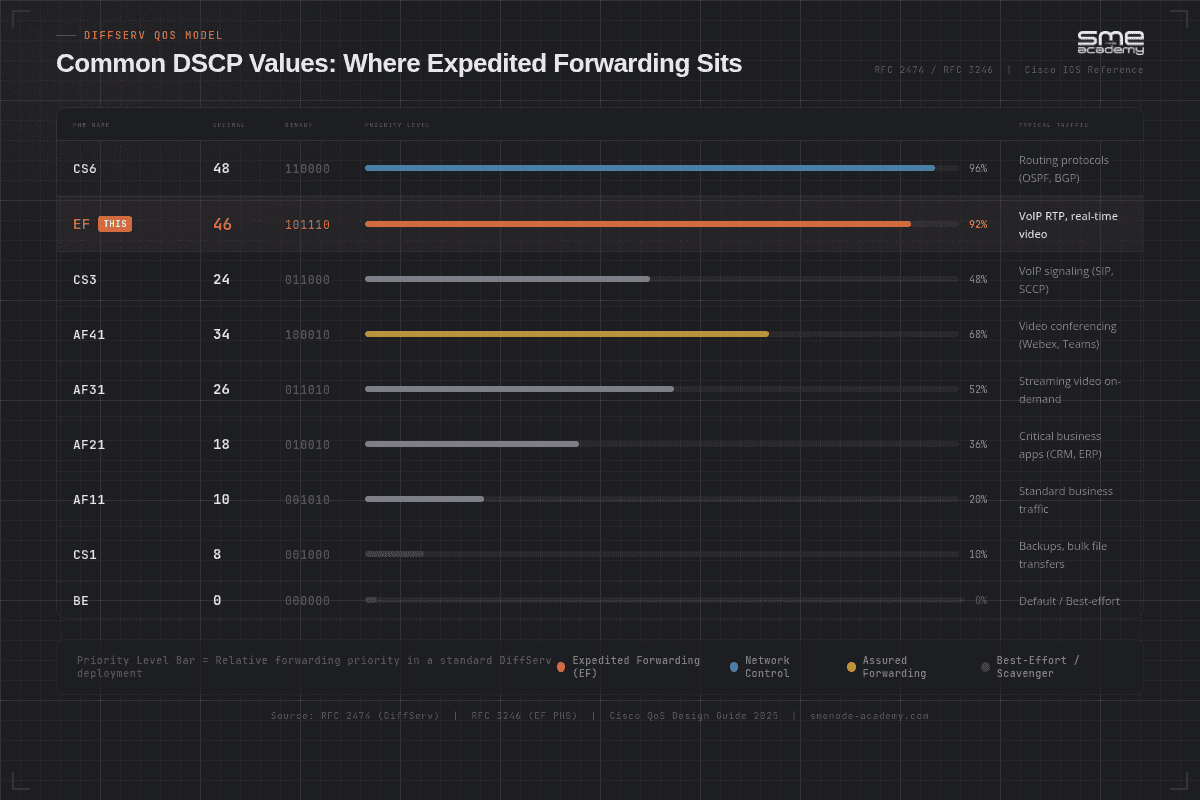1200x800 pixels.
Task: Click 'Backups, bulk file transfers' text
Action: coord(1063,554)
